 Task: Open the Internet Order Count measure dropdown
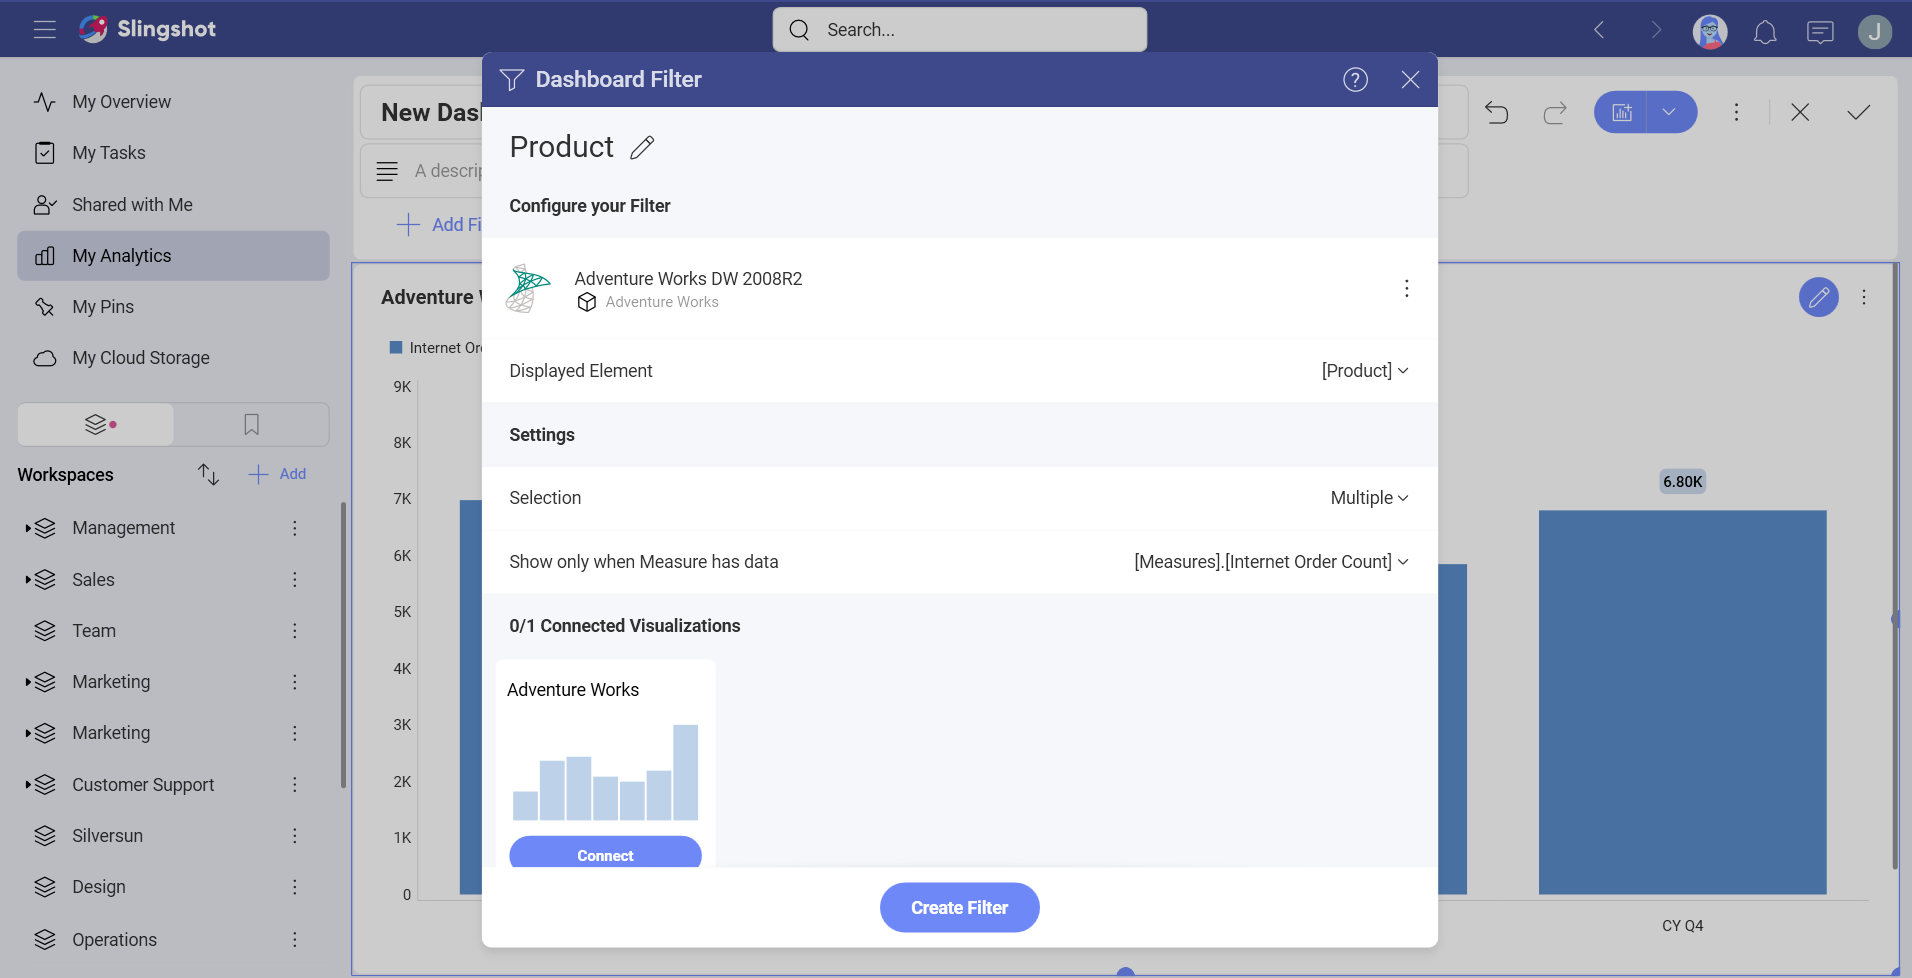pyautogui.click(x=1271, y=562)
